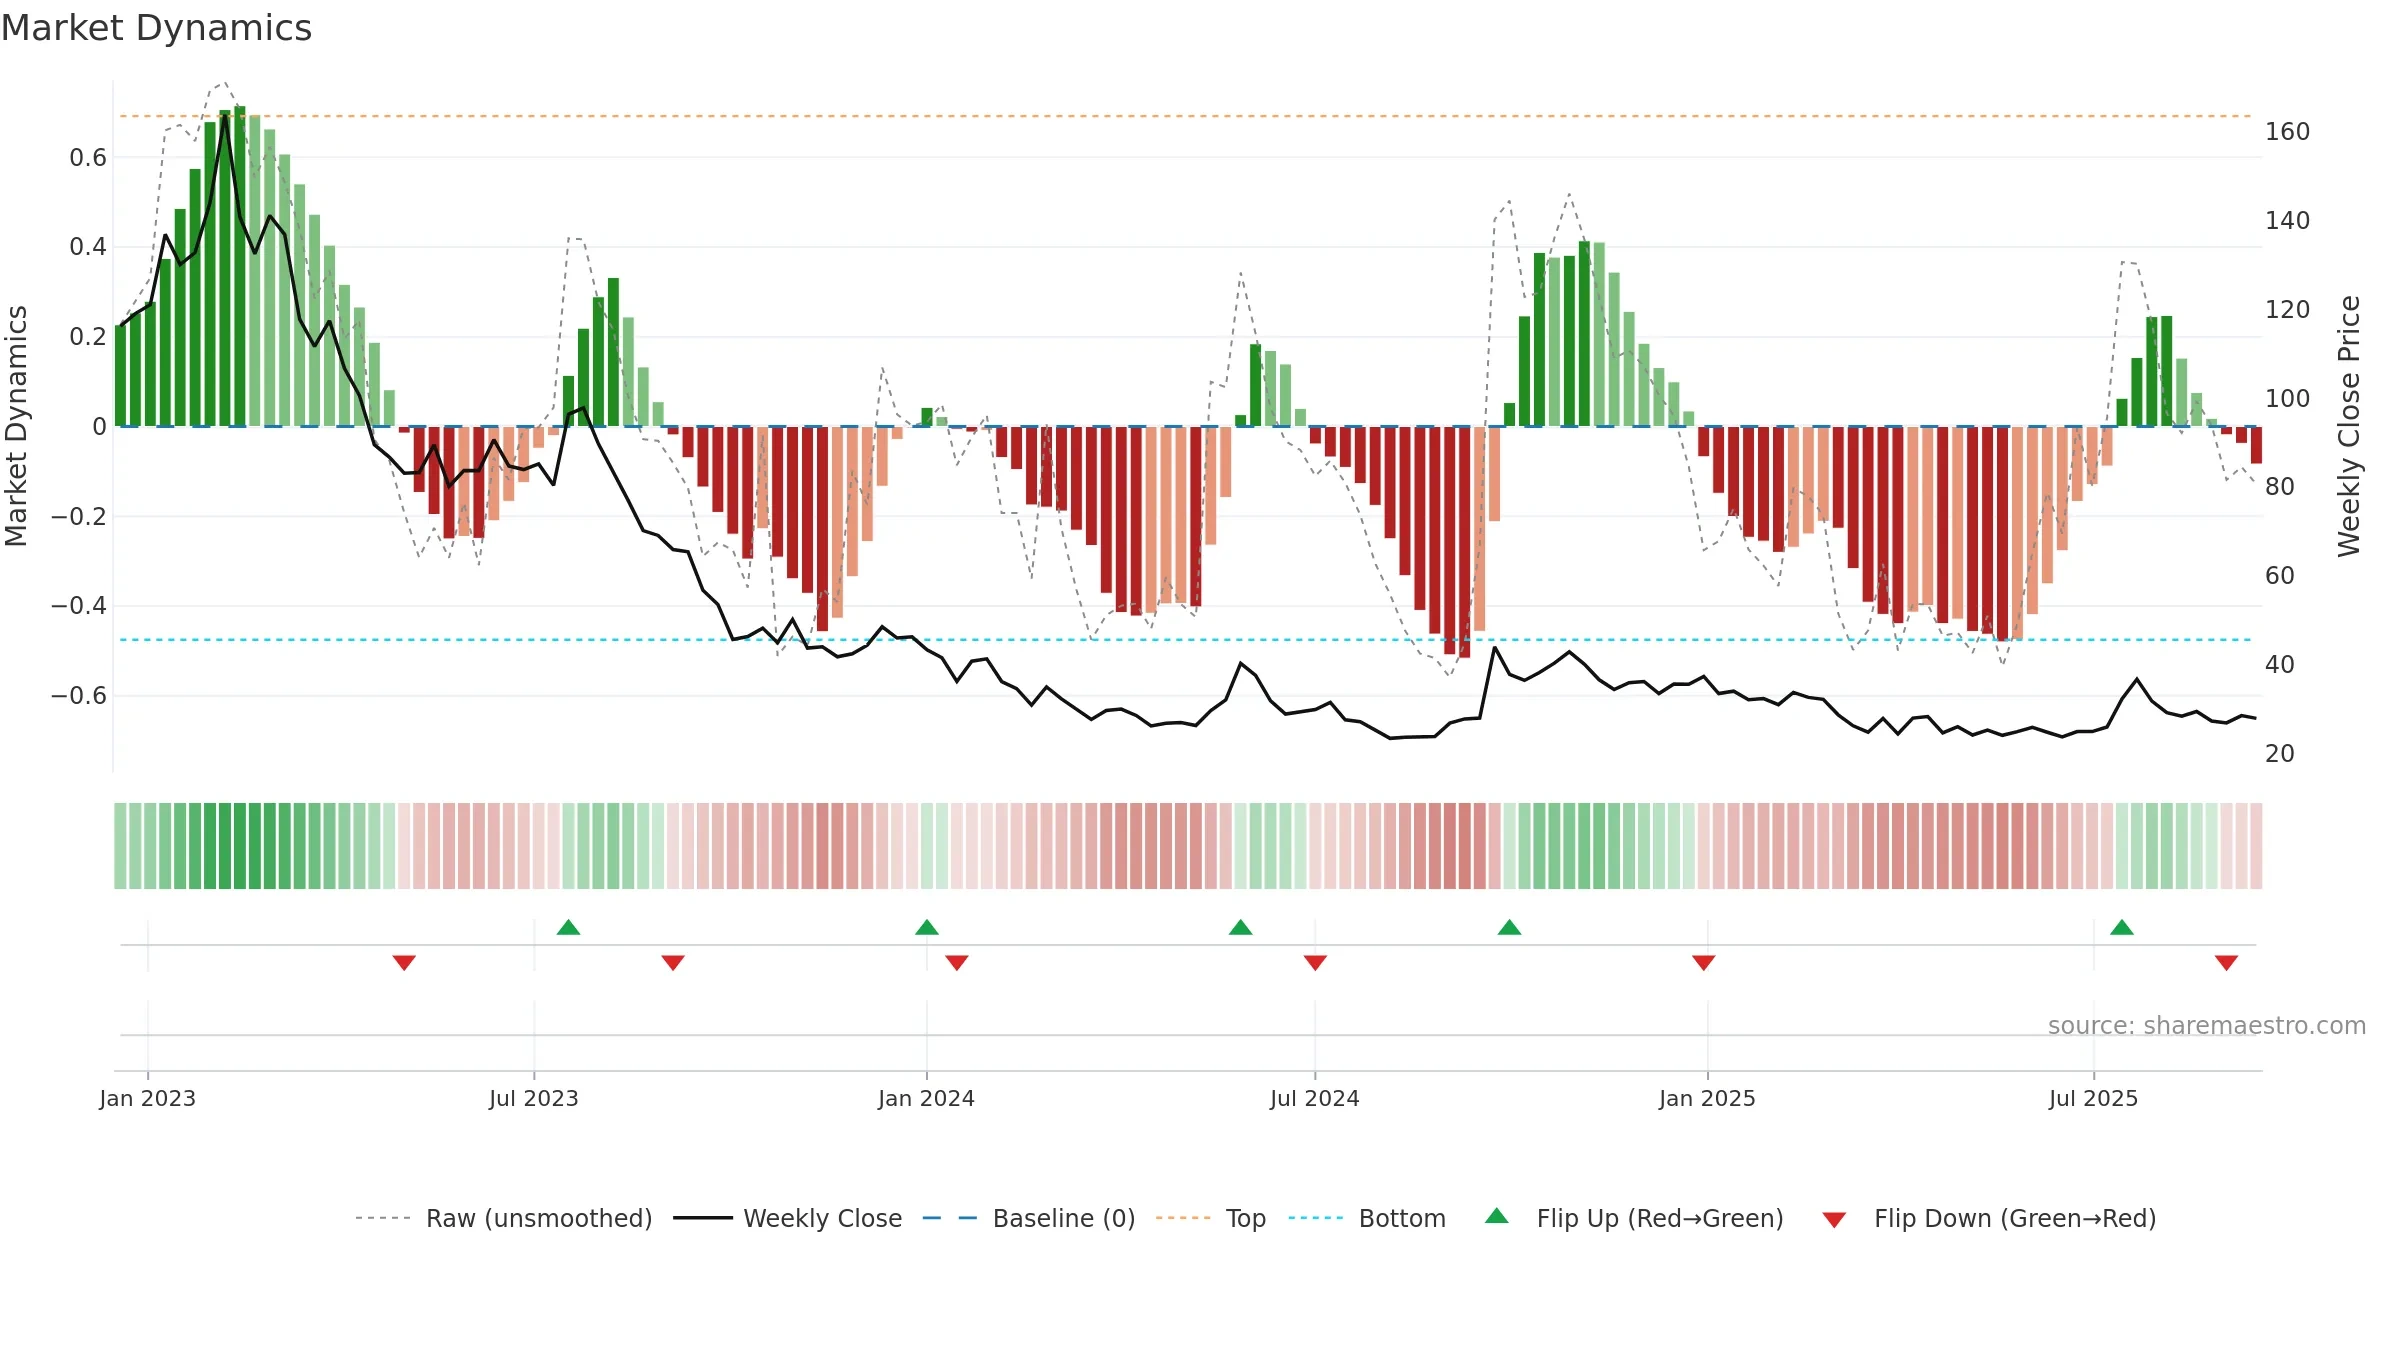
Task: Click Flip Up (Red→Green) legend label
Action: click(1660, 1218)
